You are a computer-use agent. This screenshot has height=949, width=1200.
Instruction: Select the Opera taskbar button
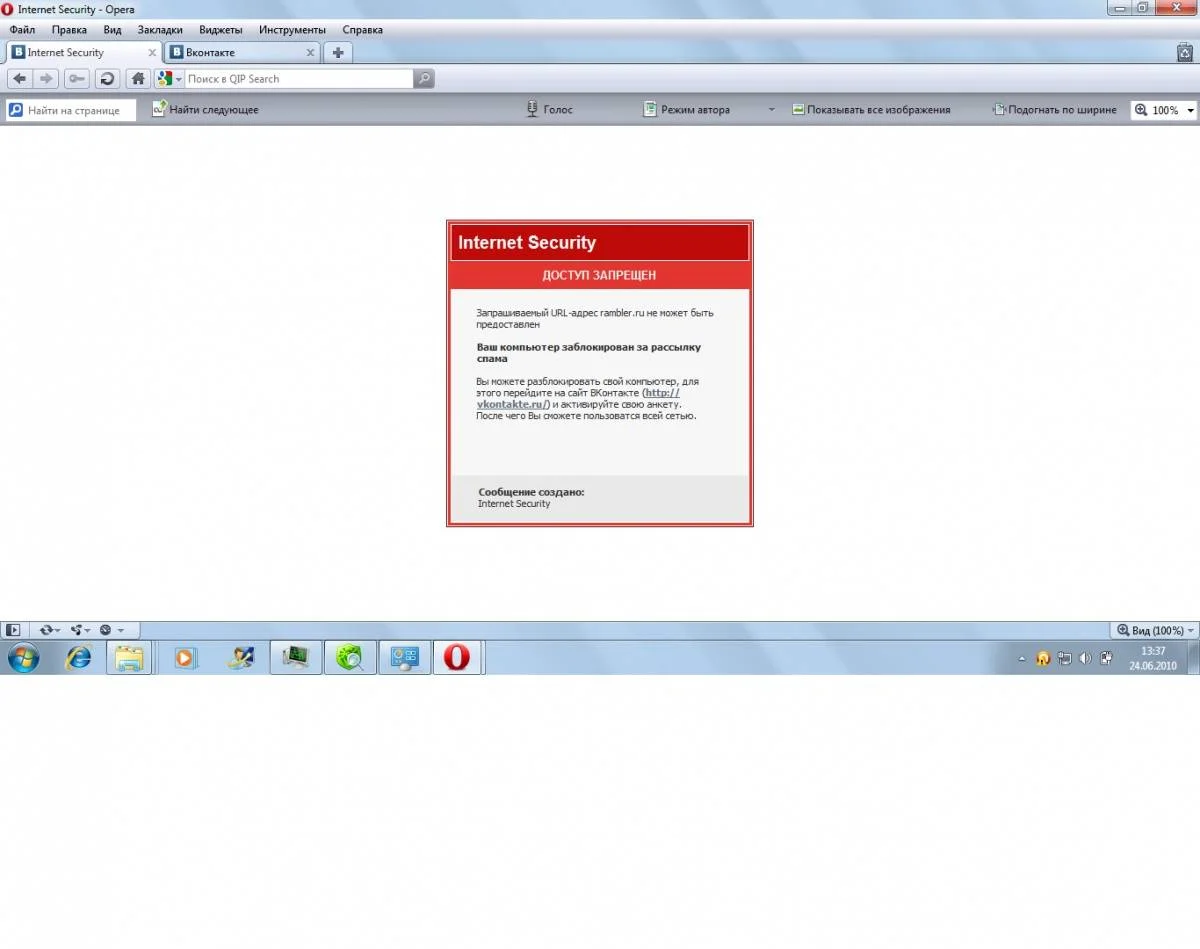pyautogui.click(x=458, y=657)
